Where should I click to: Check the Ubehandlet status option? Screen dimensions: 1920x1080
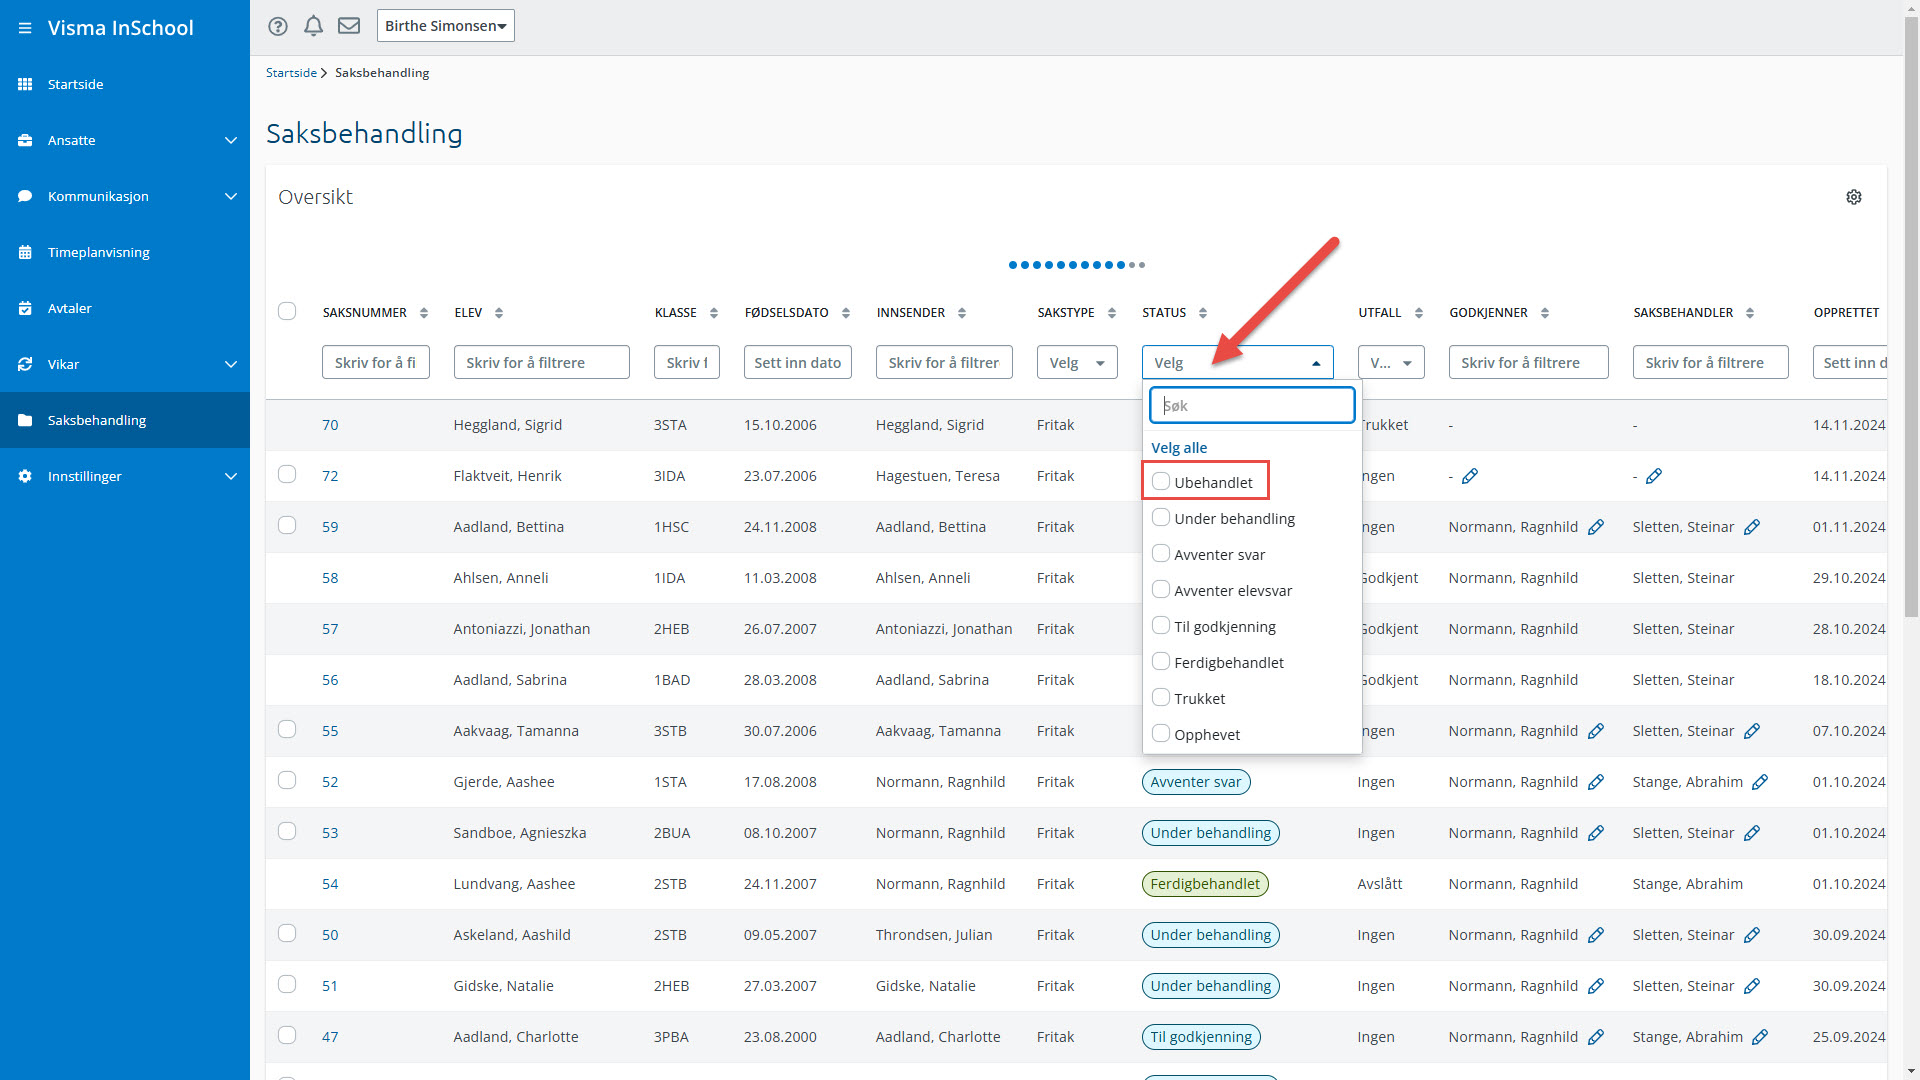[x=1161, y=482]
